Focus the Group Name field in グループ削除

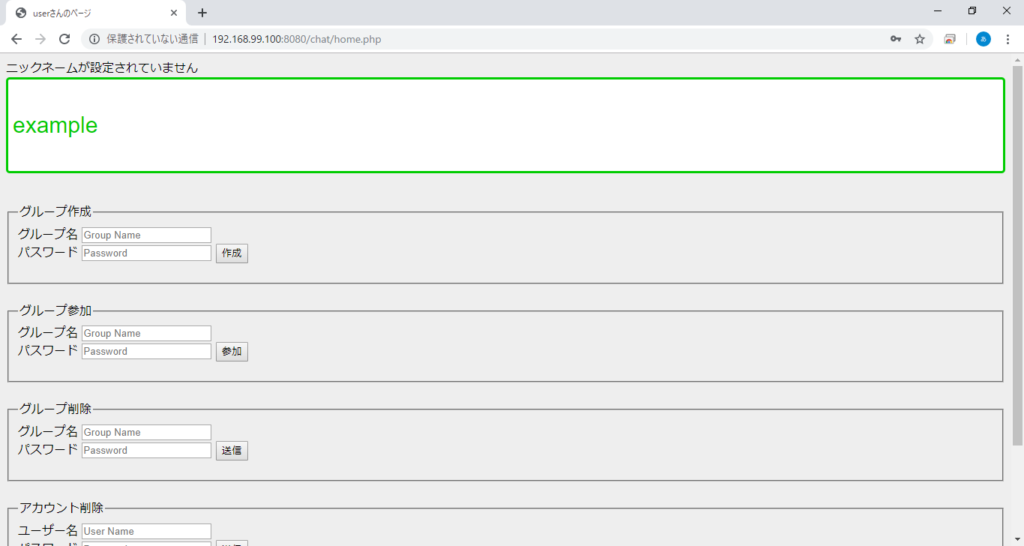click(x=146, y=432)
